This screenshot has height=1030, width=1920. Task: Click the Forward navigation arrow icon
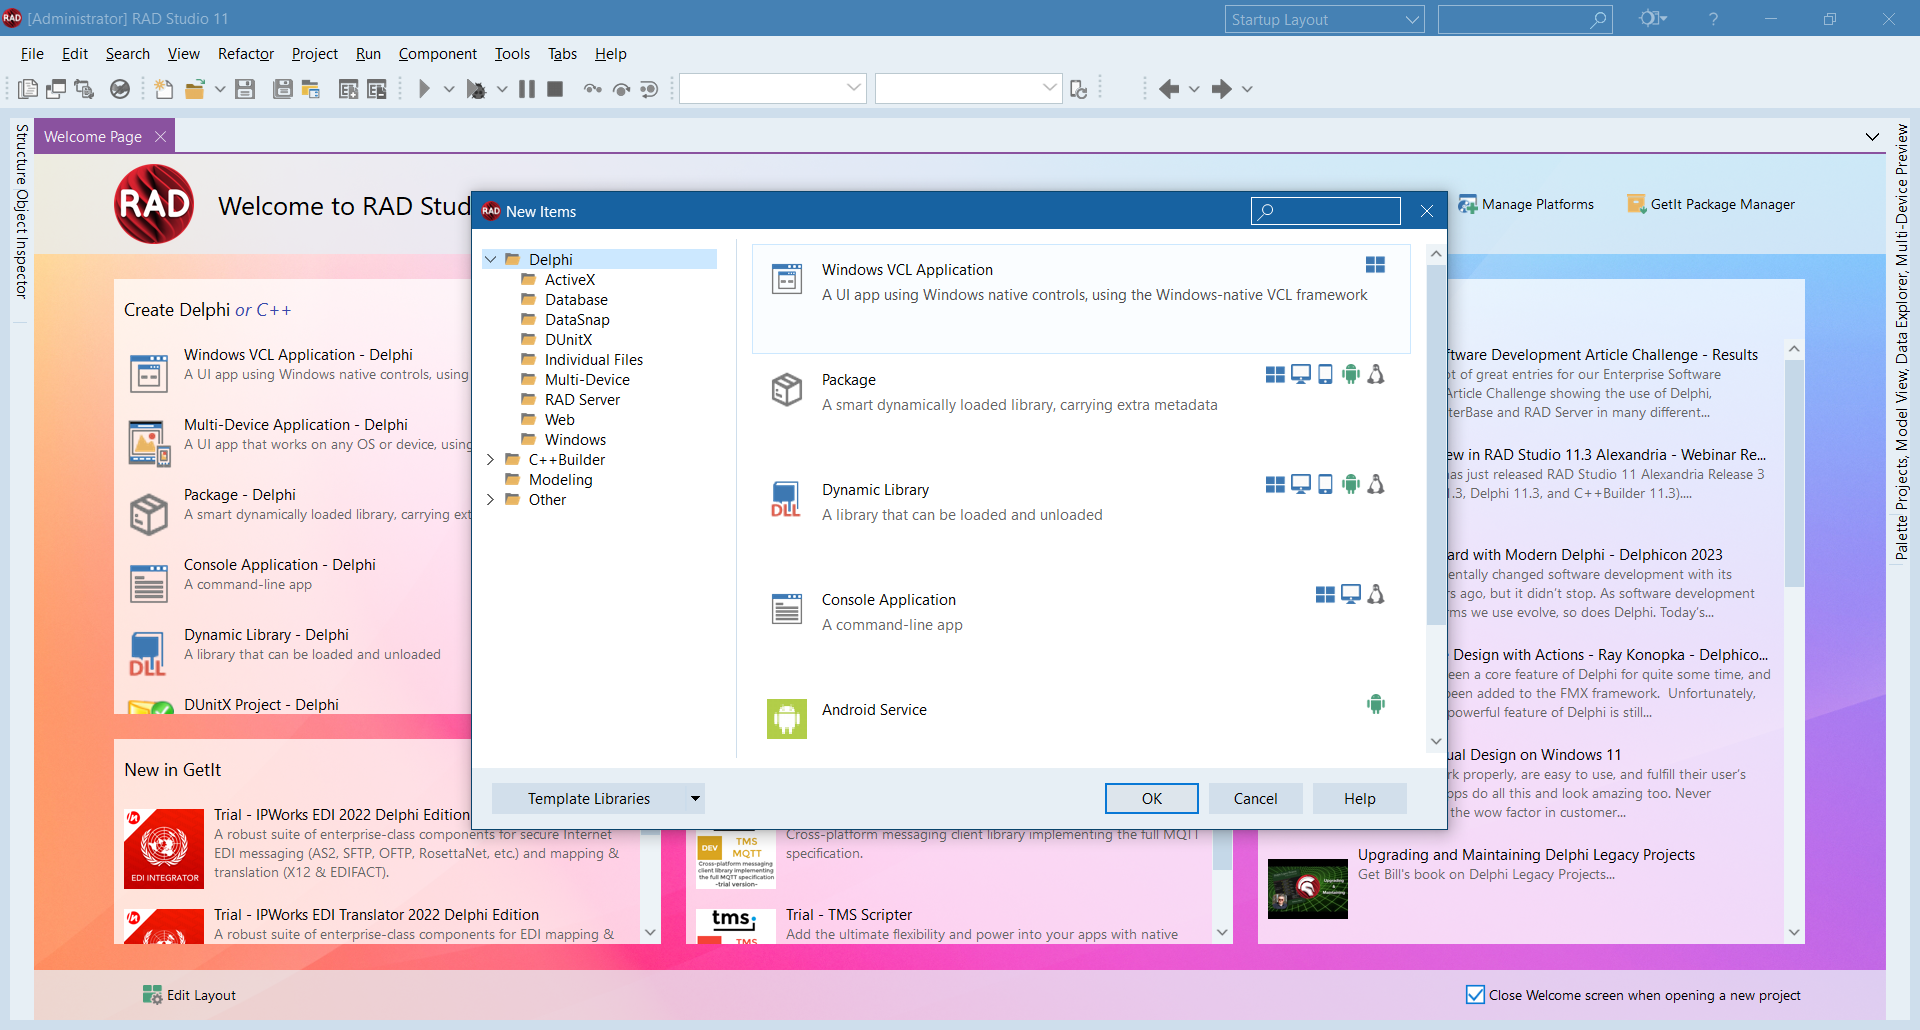[x=1222, y=89]
